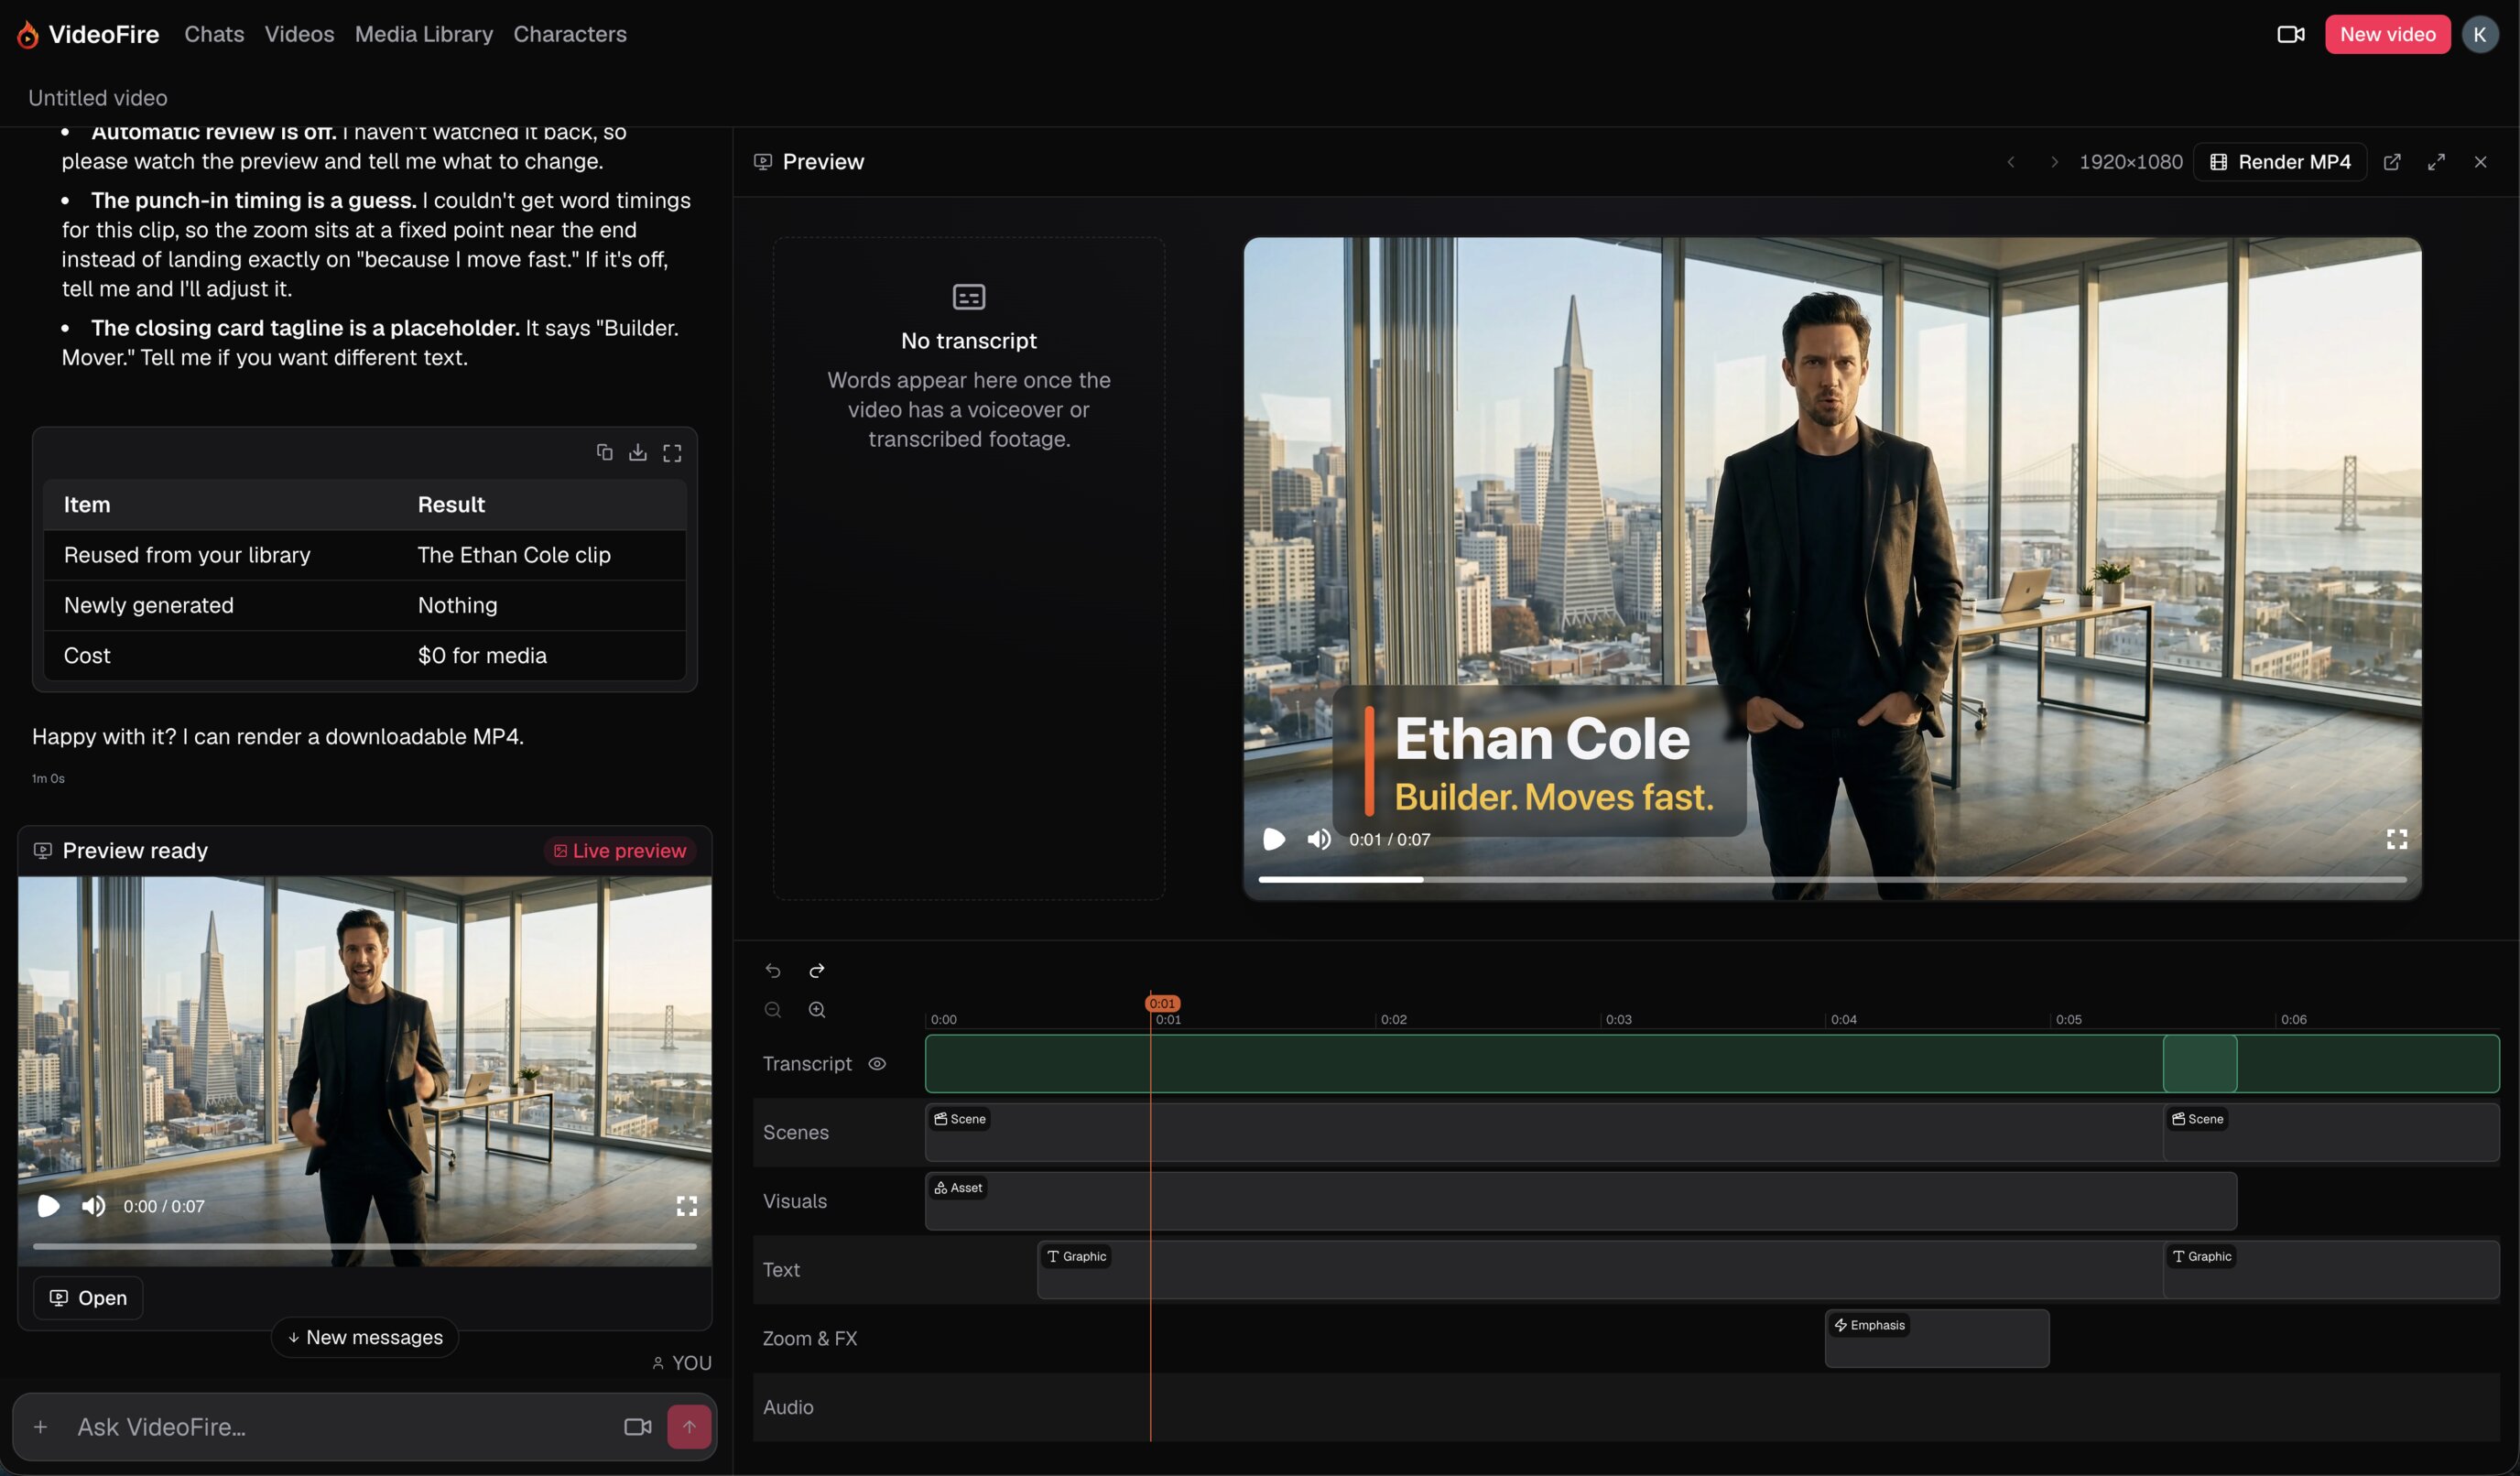
Task: Mute the main preview video audio
Action: 1318,839
